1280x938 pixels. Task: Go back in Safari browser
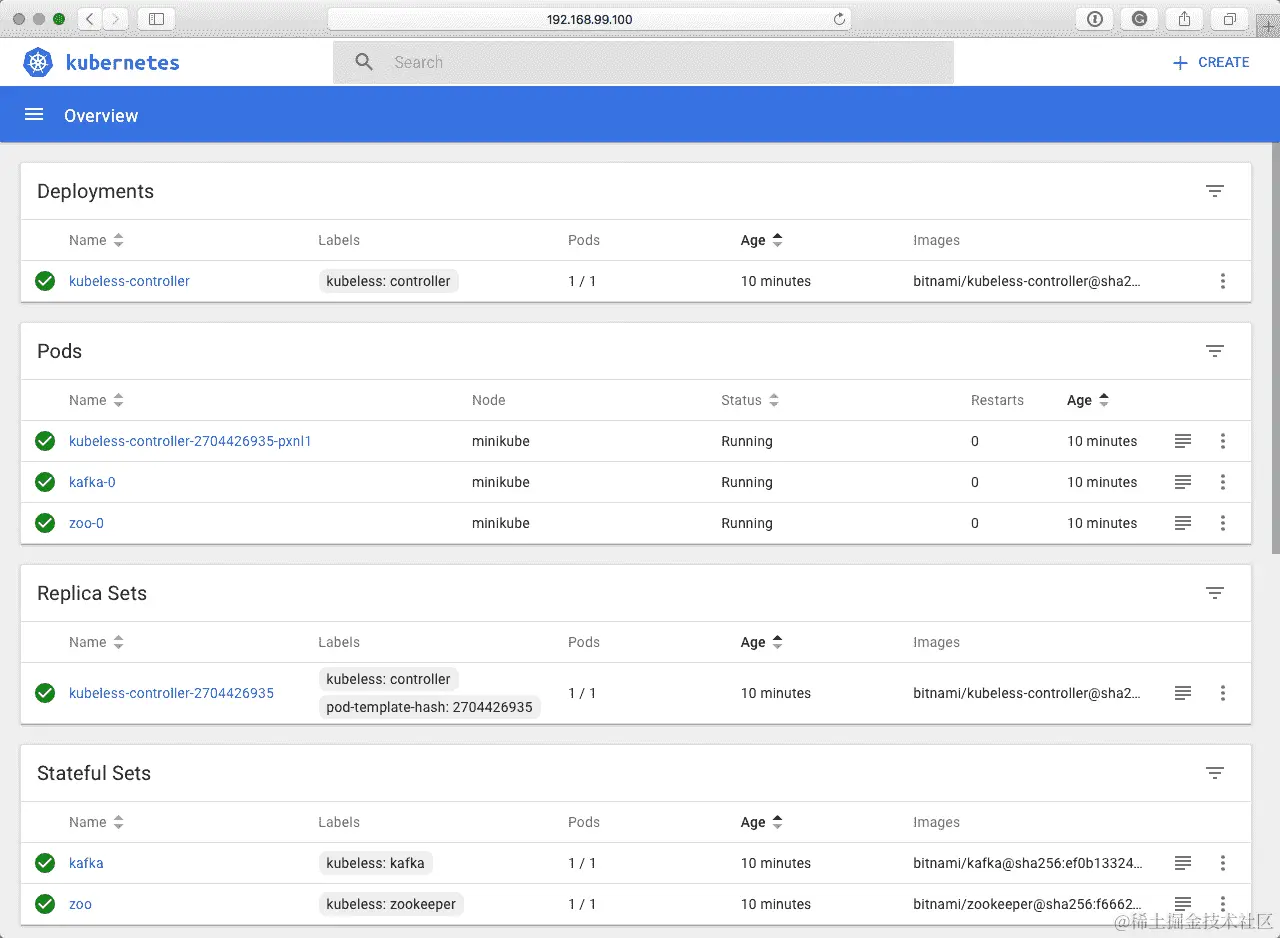[89, 19]
